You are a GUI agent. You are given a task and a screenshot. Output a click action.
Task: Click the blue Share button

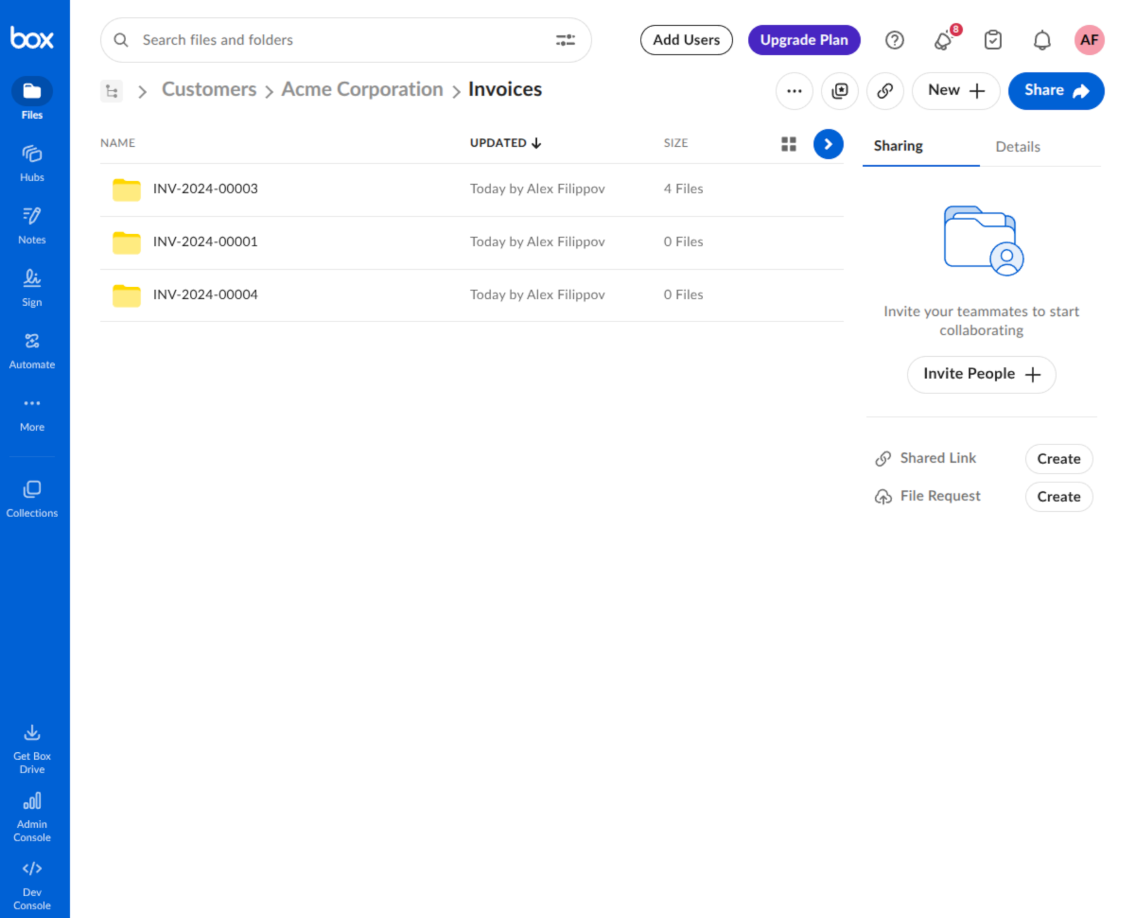point(1056,91)
